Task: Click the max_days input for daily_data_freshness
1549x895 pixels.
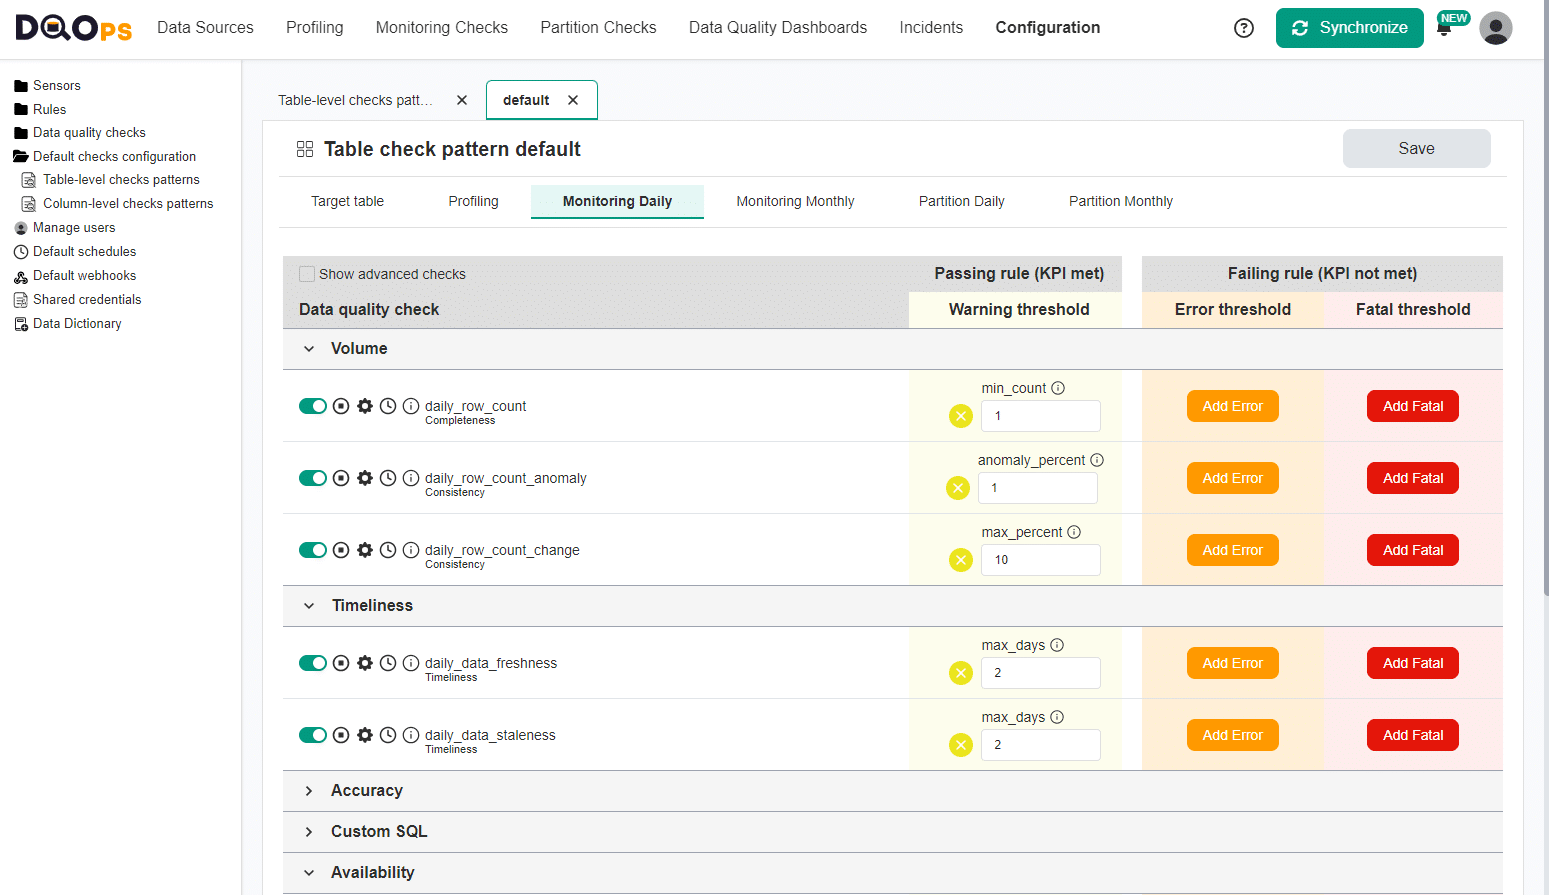Action: pyautogui.click(x=1040, y=673)
